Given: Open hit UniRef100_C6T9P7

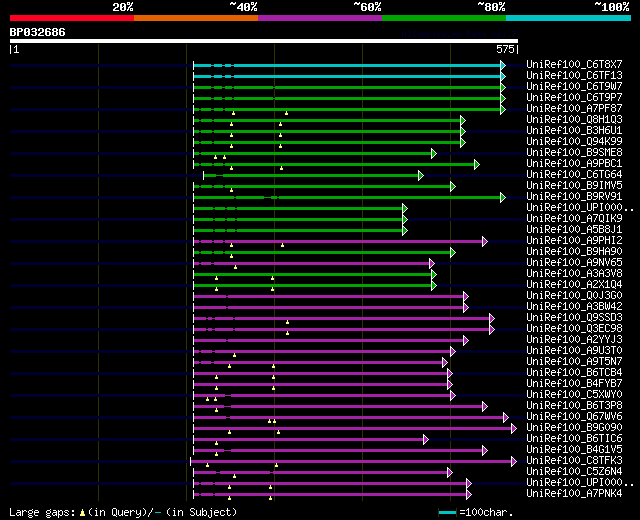Looking at the screenshot, I should pyautogui.click(x=574, y=98).
